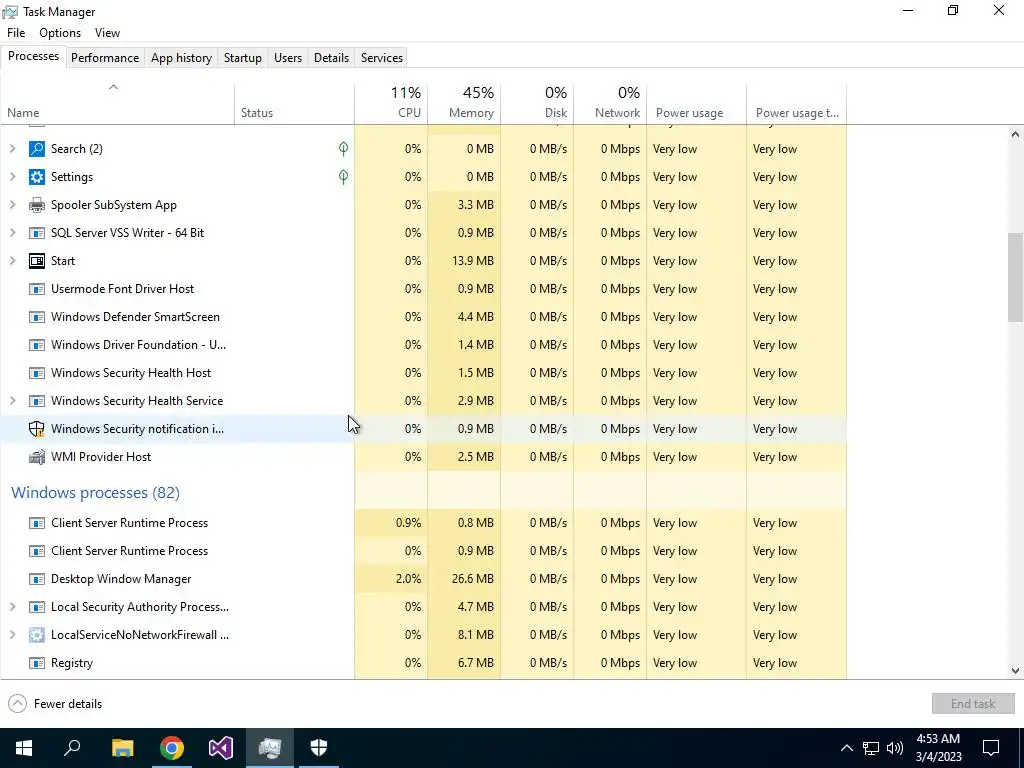Click the Spooler SubSystem App printer icon
Screen dimensions: 1024x768
click(x=37, y=205)
